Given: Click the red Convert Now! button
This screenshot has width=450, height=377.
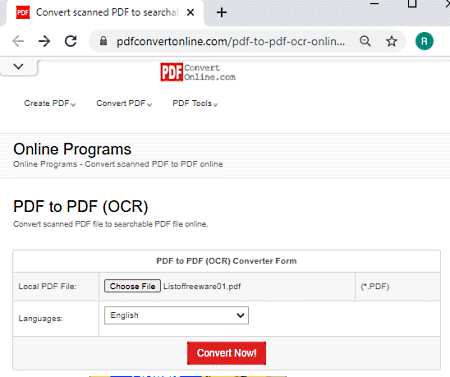Looking at the screenshot, I should click(x=226, y=353).
